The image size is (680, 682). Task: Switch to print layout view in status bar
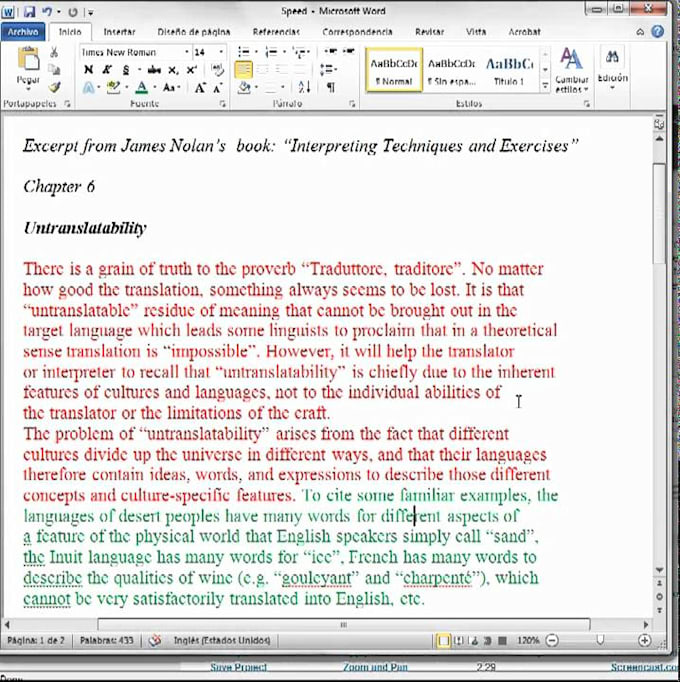[443, 641]
